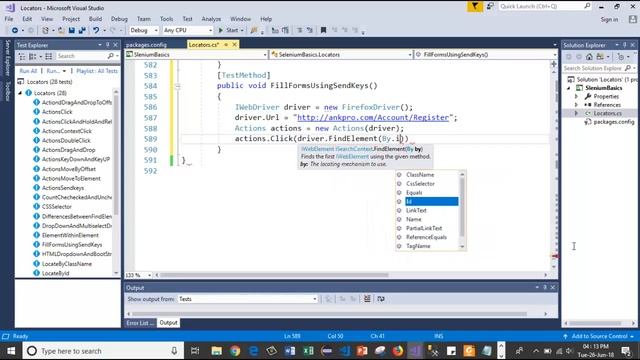This screenshot has height=360, width=640.
Task: Collapse the Locators (28) test group
Action: click(x=20, y=93)
